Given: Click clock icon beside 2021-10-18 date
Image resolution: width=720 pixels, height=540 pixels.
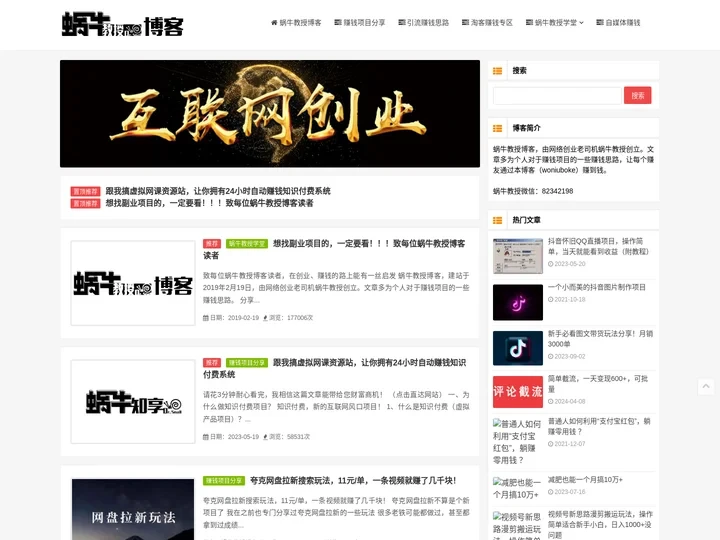Looking at the screenshot, I should (x=551, y=300).
